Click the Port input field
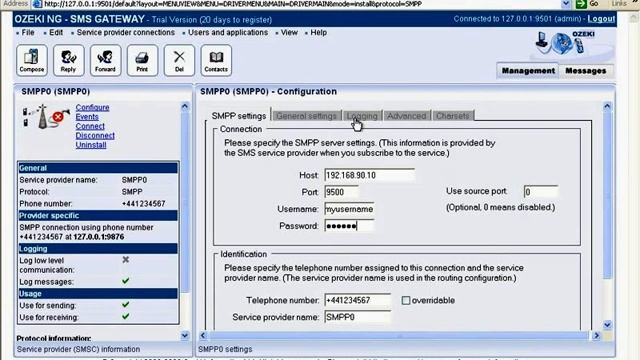This screenshot has width=640, height=360. point(342,192)
